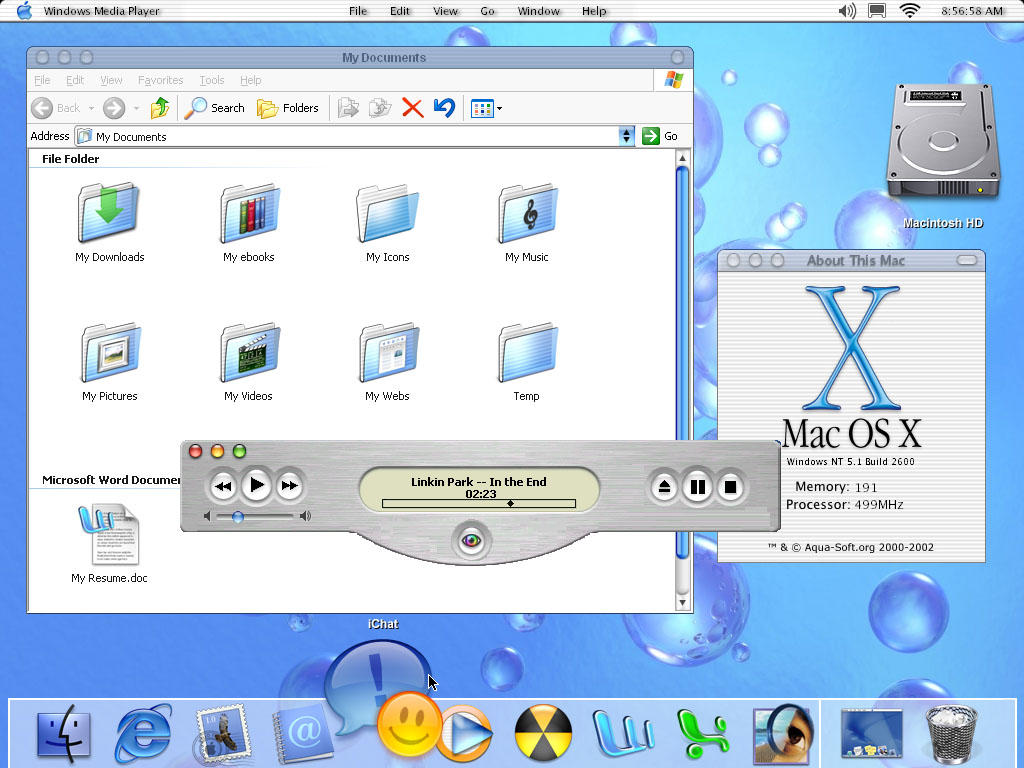Click the rewind button in player

point(223,486)
